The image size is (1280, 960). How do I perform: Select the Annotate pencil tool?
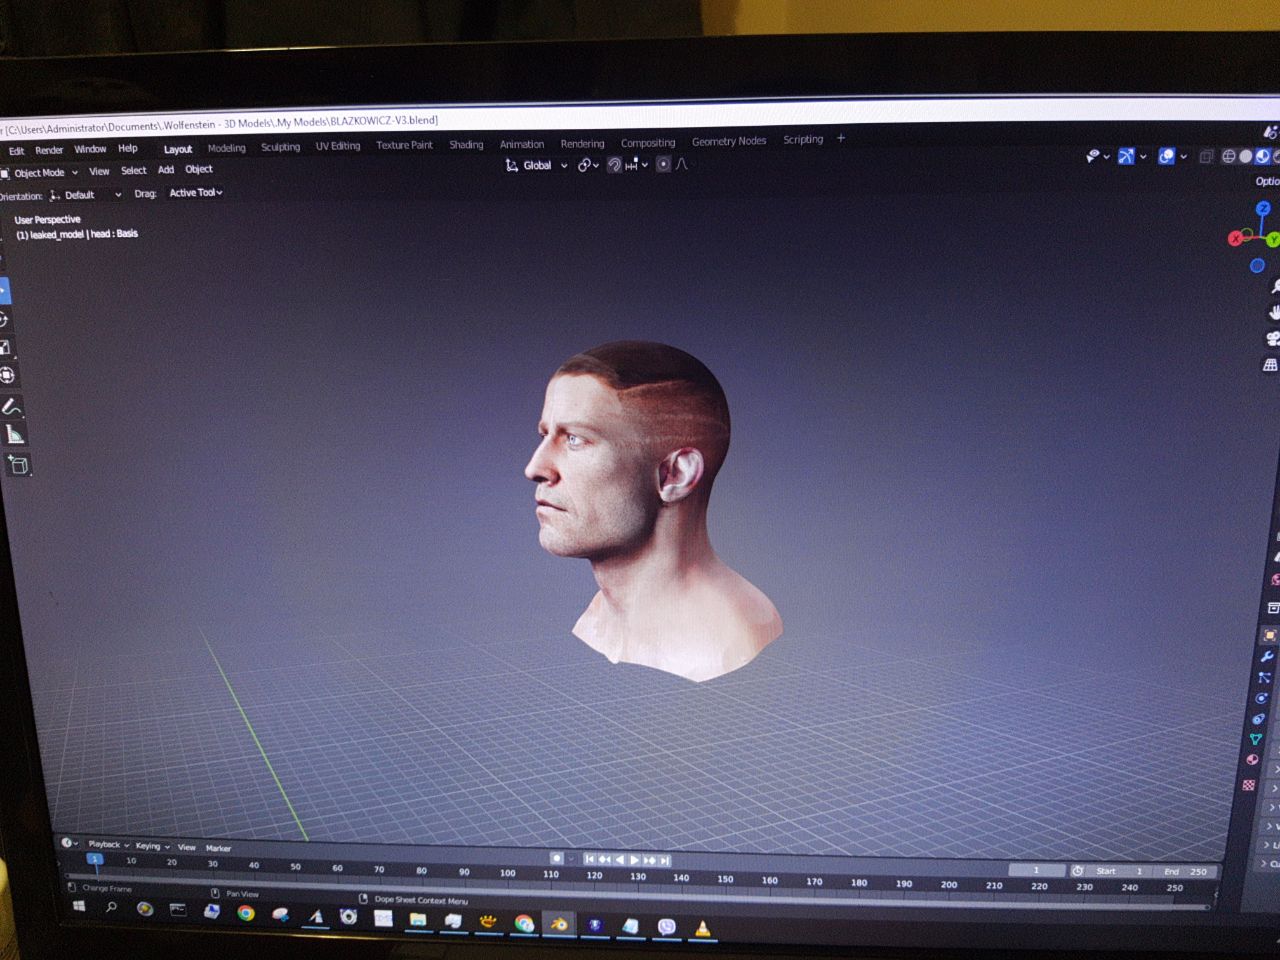click(12, 407)
